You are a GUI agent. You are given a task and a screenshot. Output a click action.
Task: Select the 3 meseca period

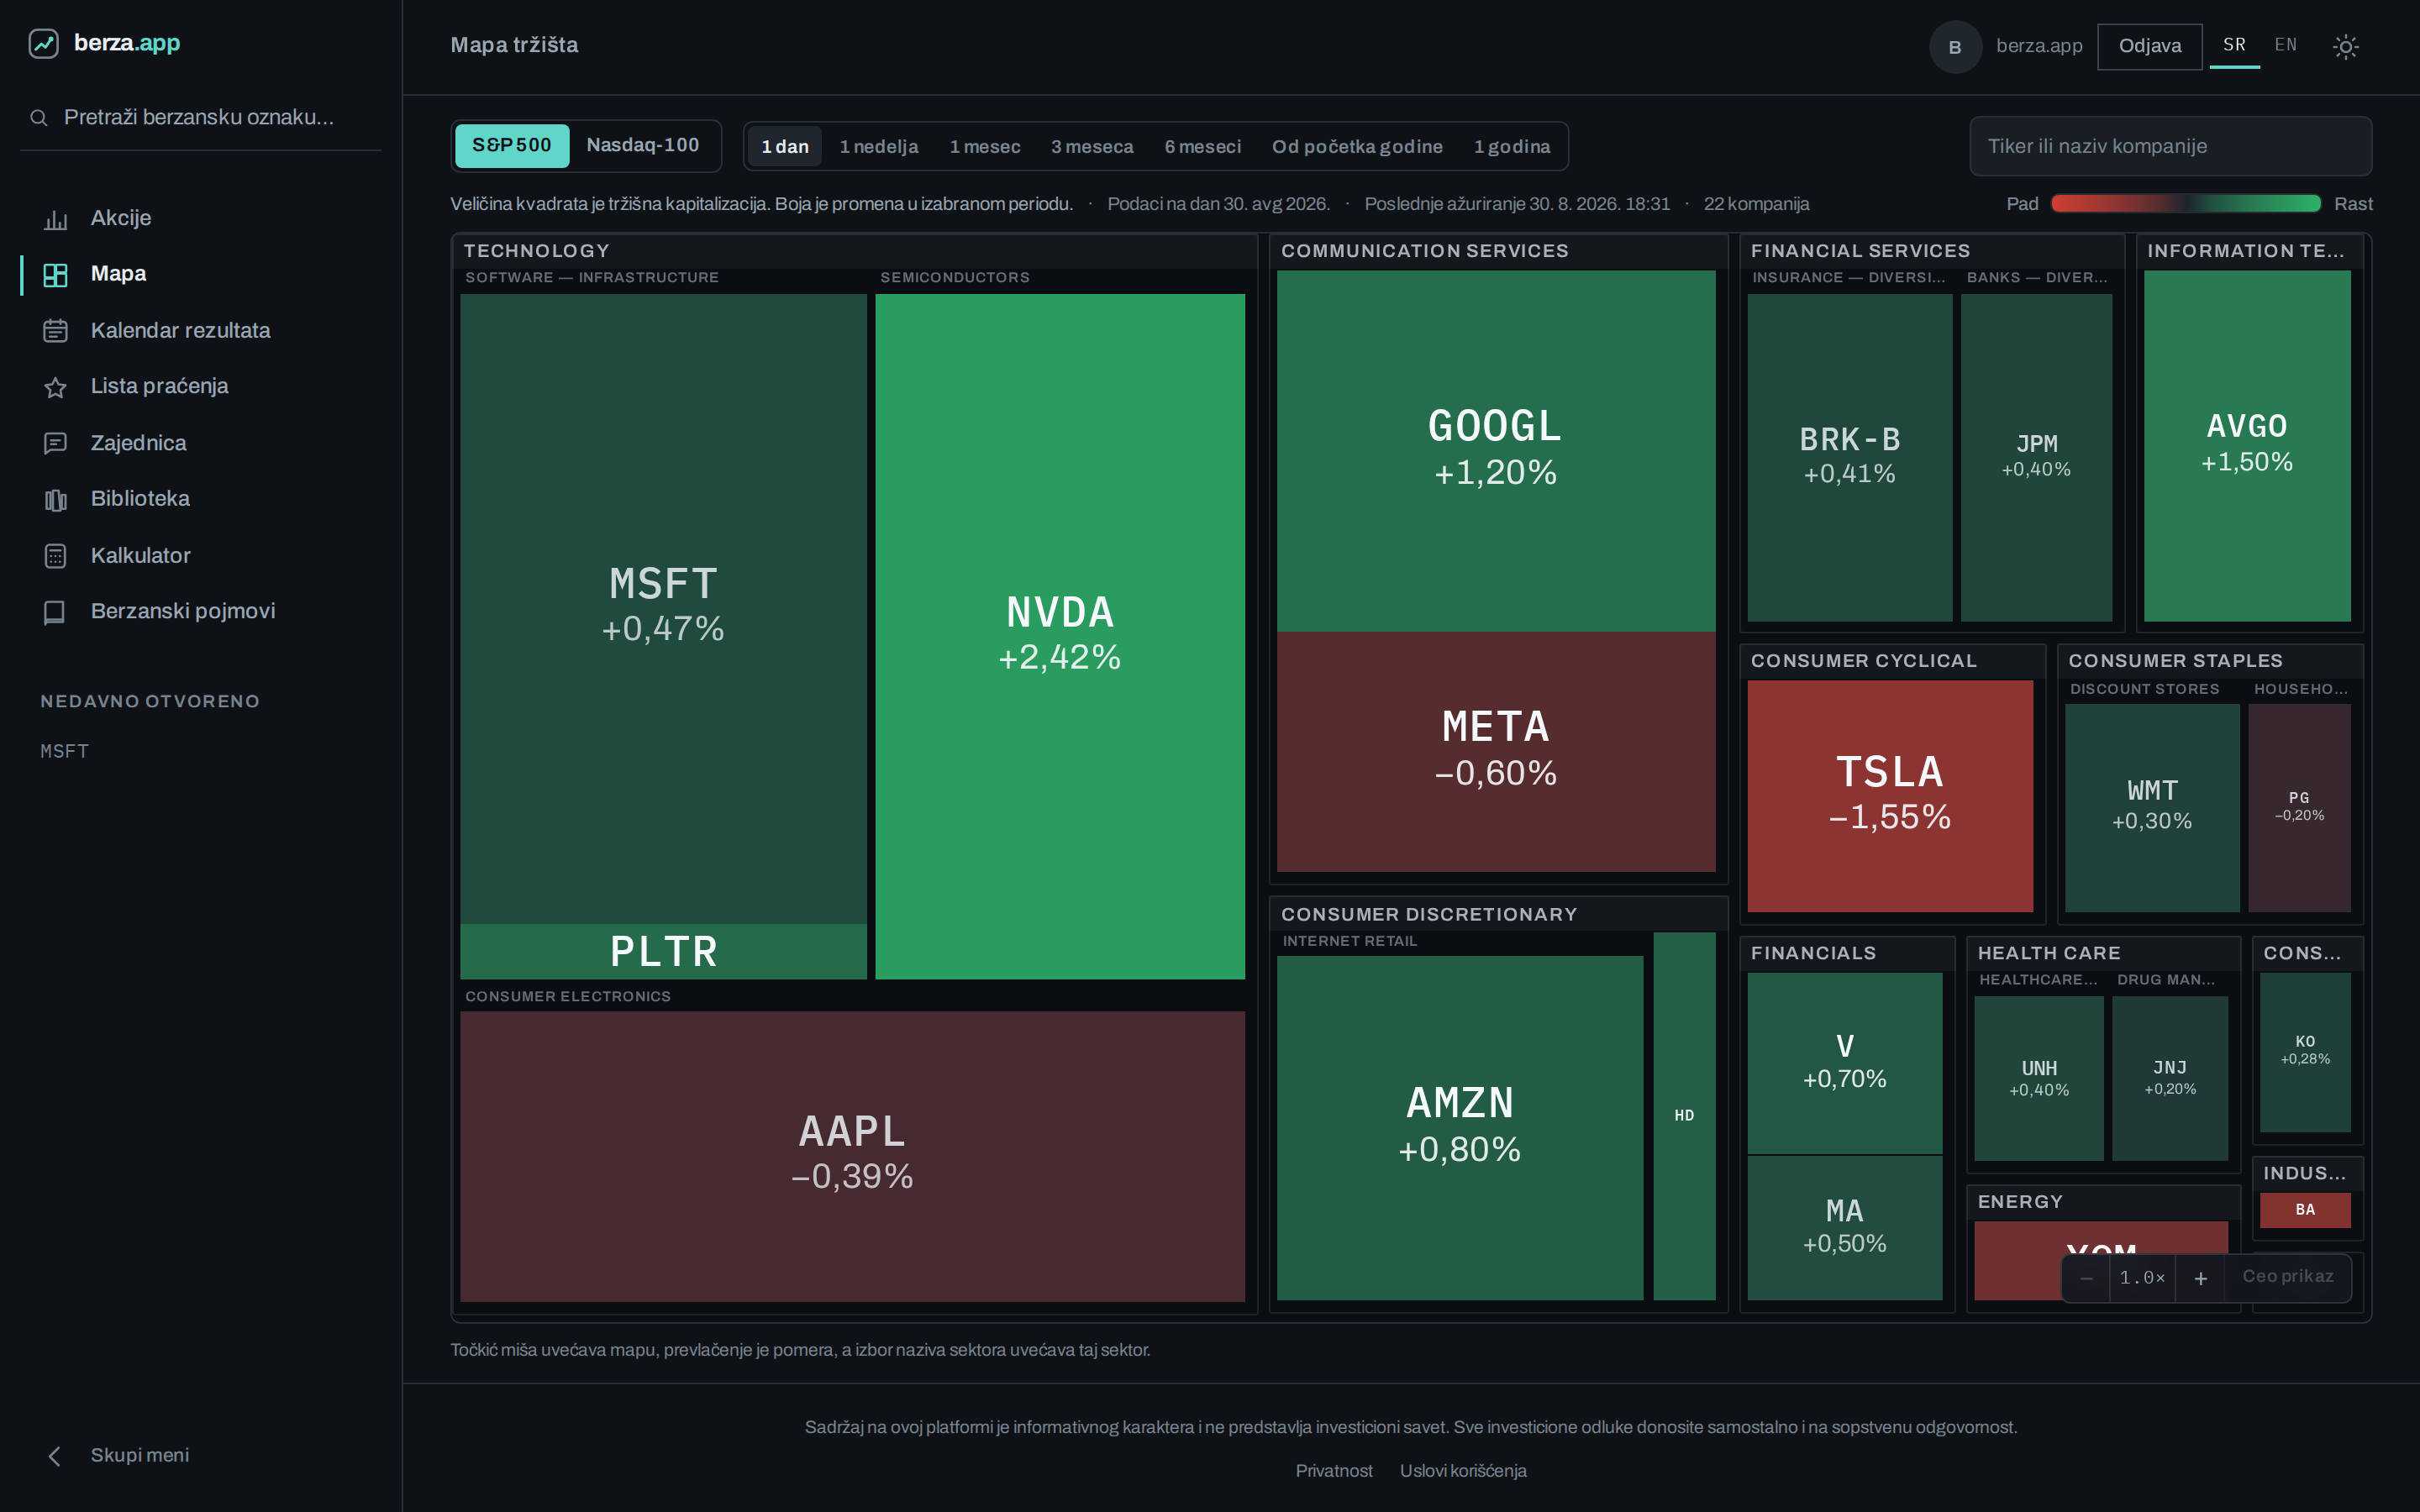pos(1092,147)
